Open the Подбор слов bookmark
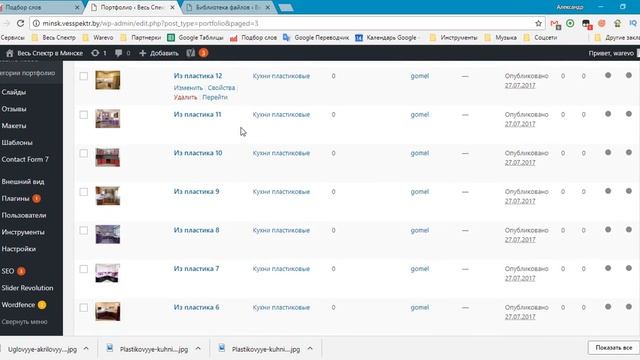 (x=253, y=38)
